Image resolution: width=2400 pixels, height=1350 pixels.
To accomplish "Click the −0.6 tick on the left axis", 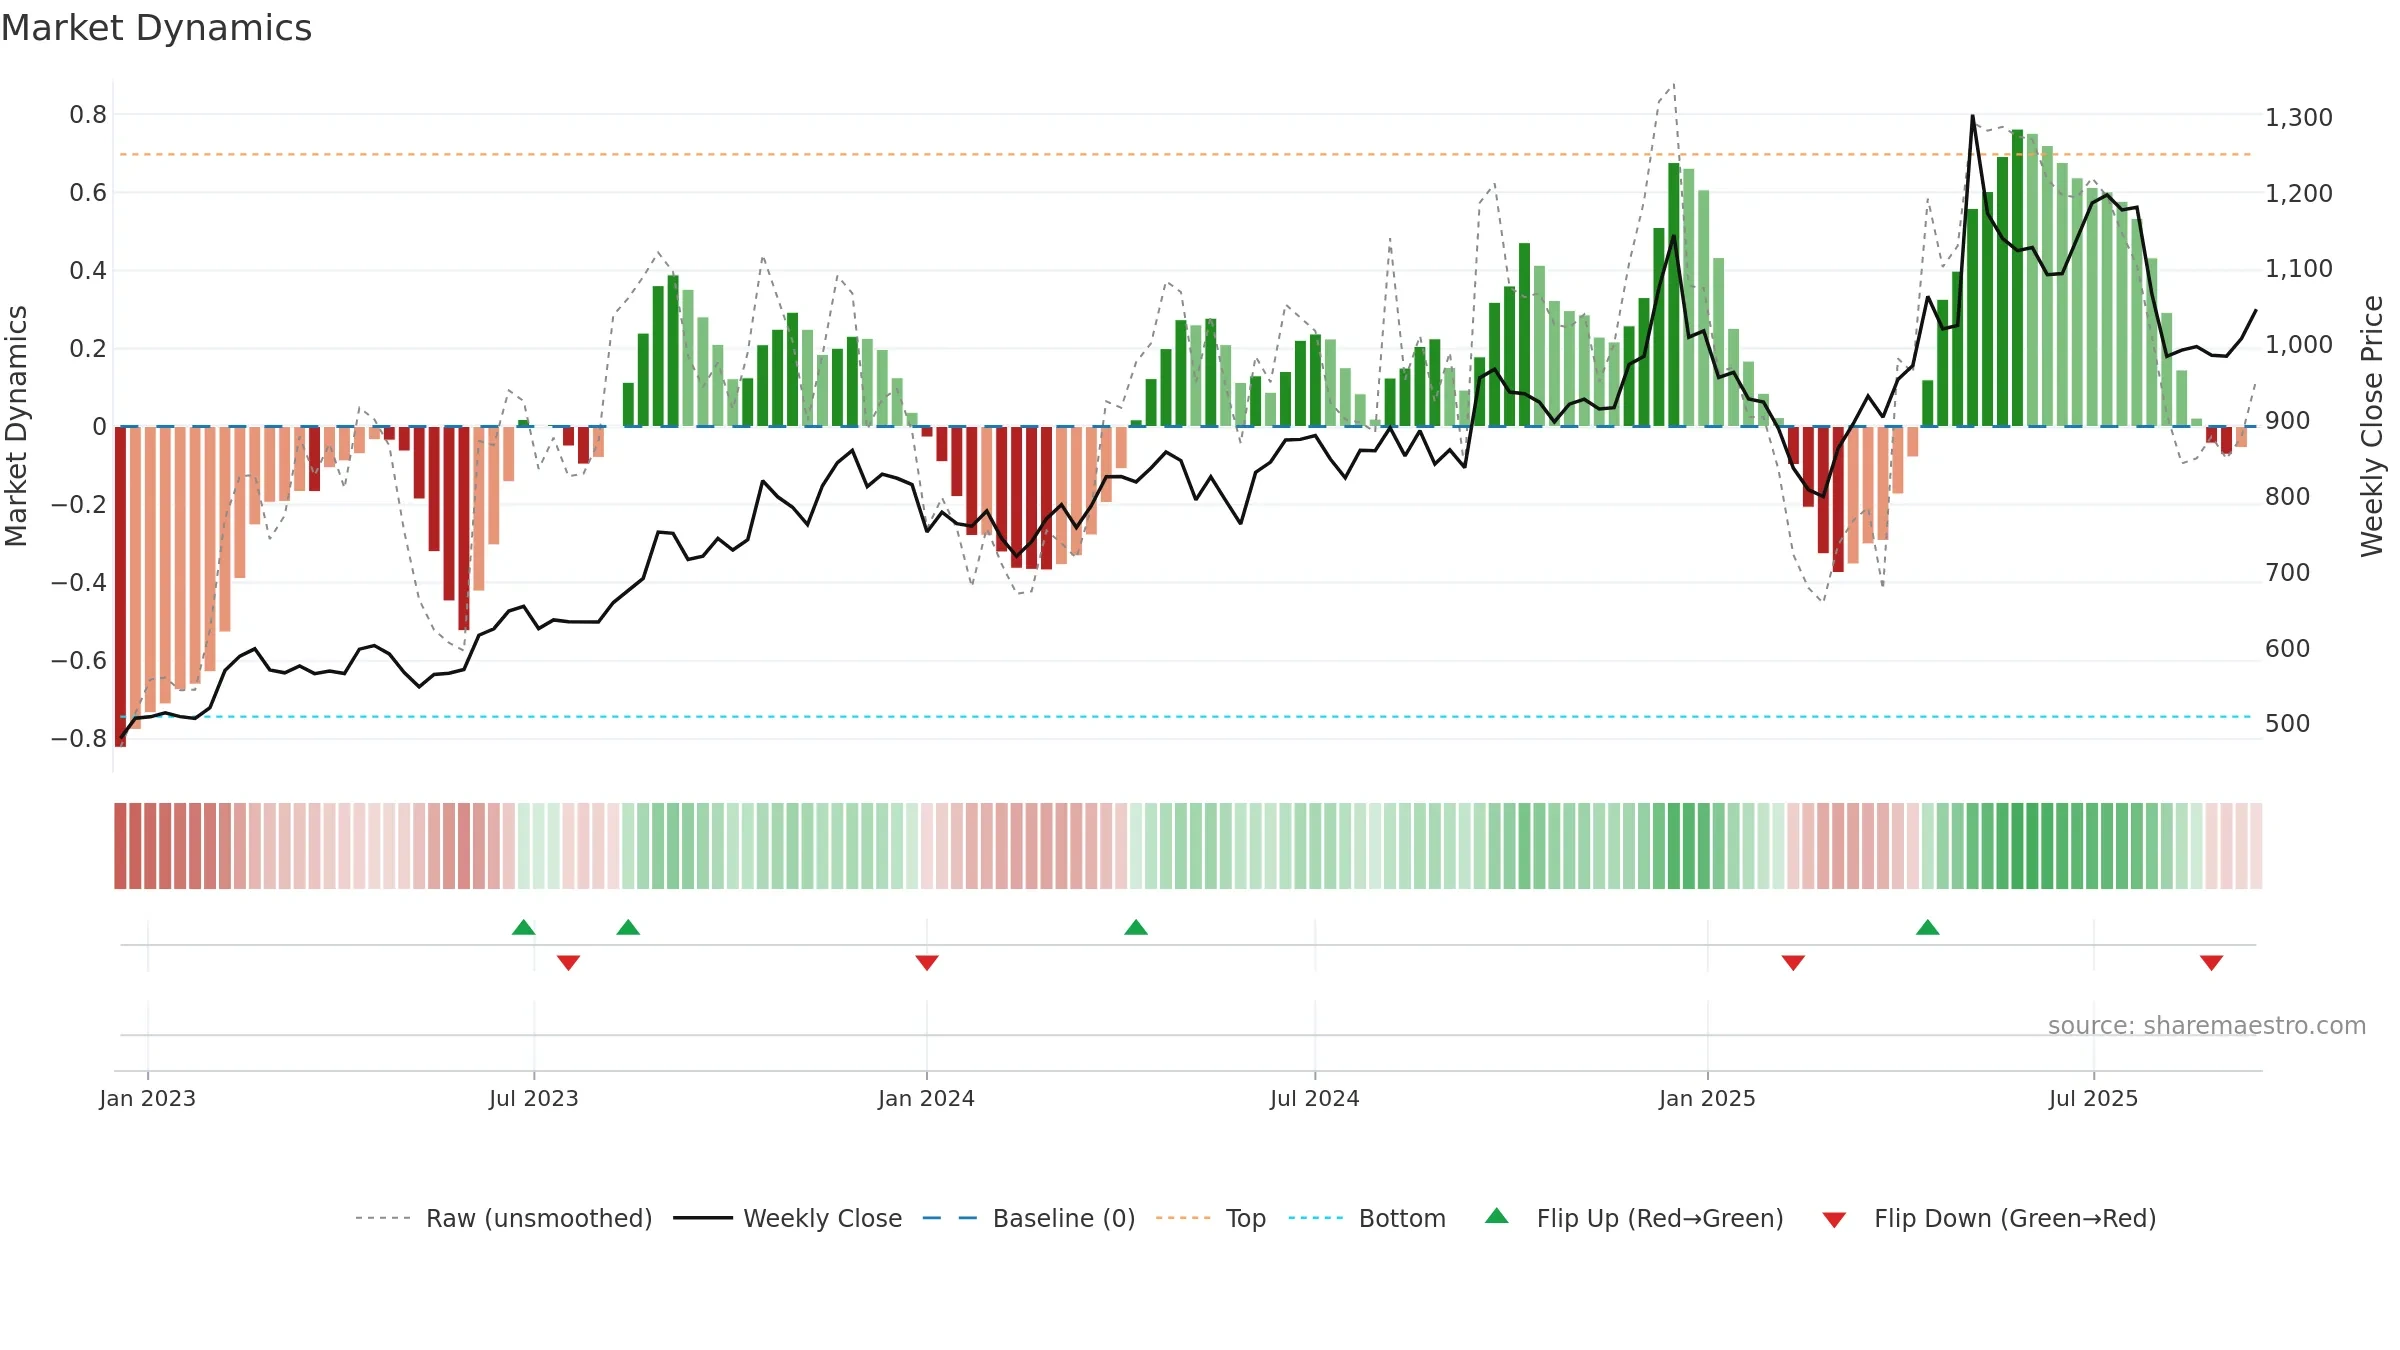I will (x=79, y=661).
